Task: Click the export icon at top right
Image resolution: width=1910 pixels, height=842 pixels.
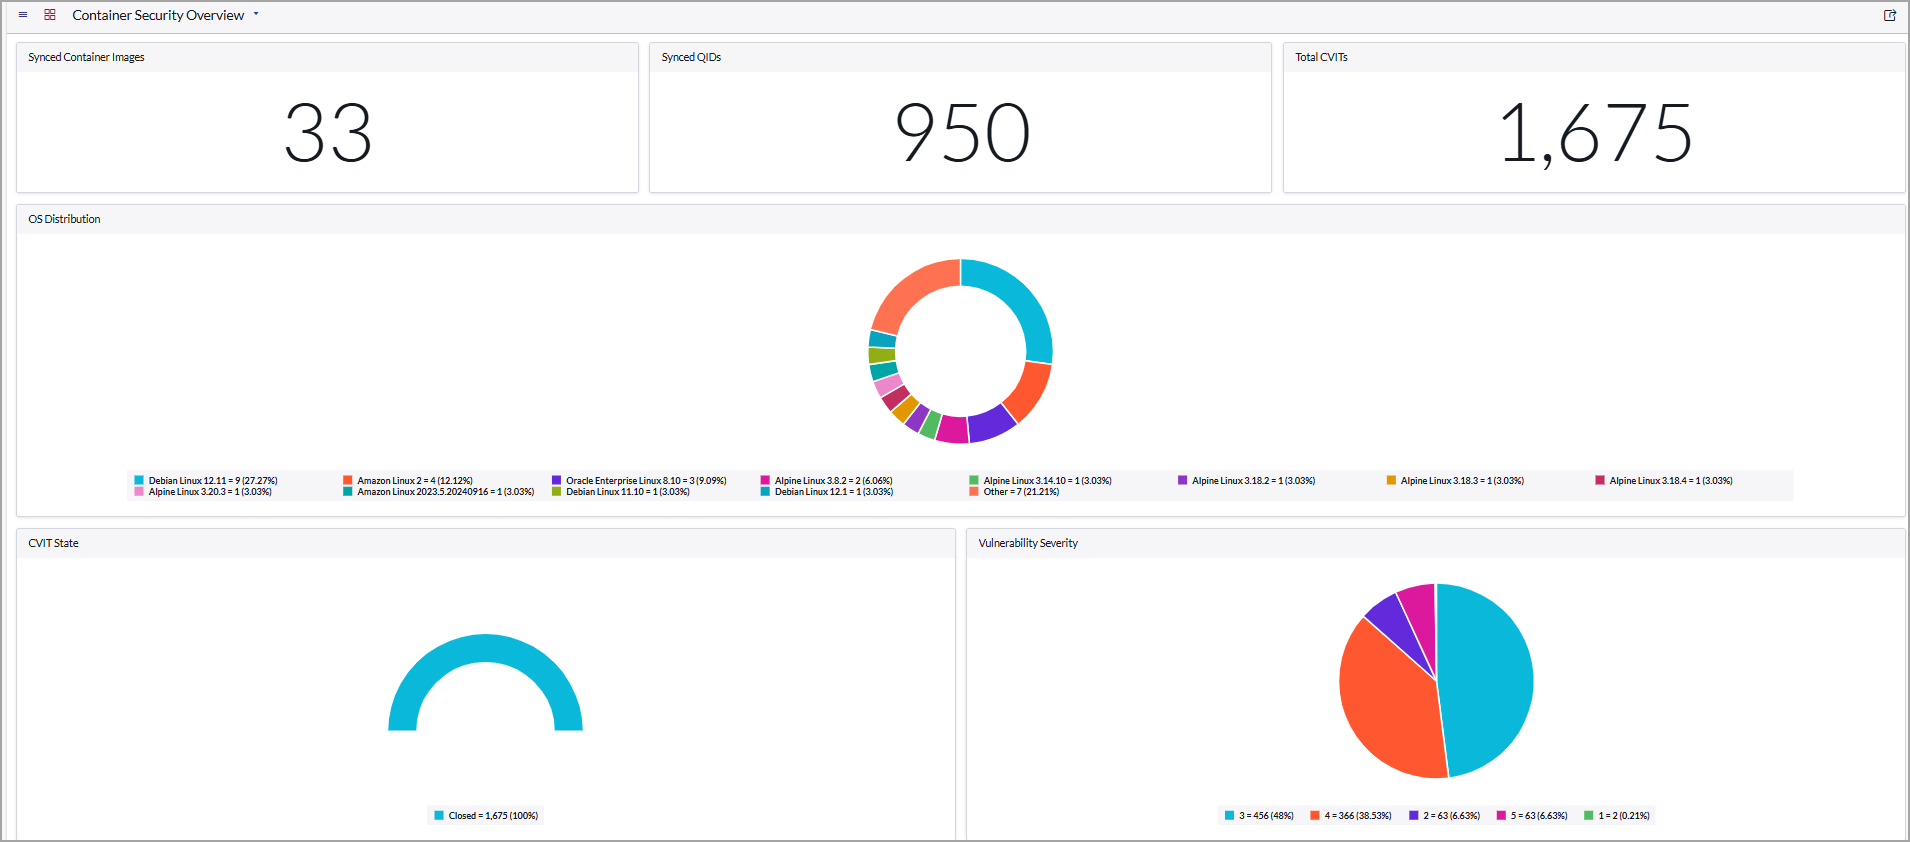Action: point(1890,15)
